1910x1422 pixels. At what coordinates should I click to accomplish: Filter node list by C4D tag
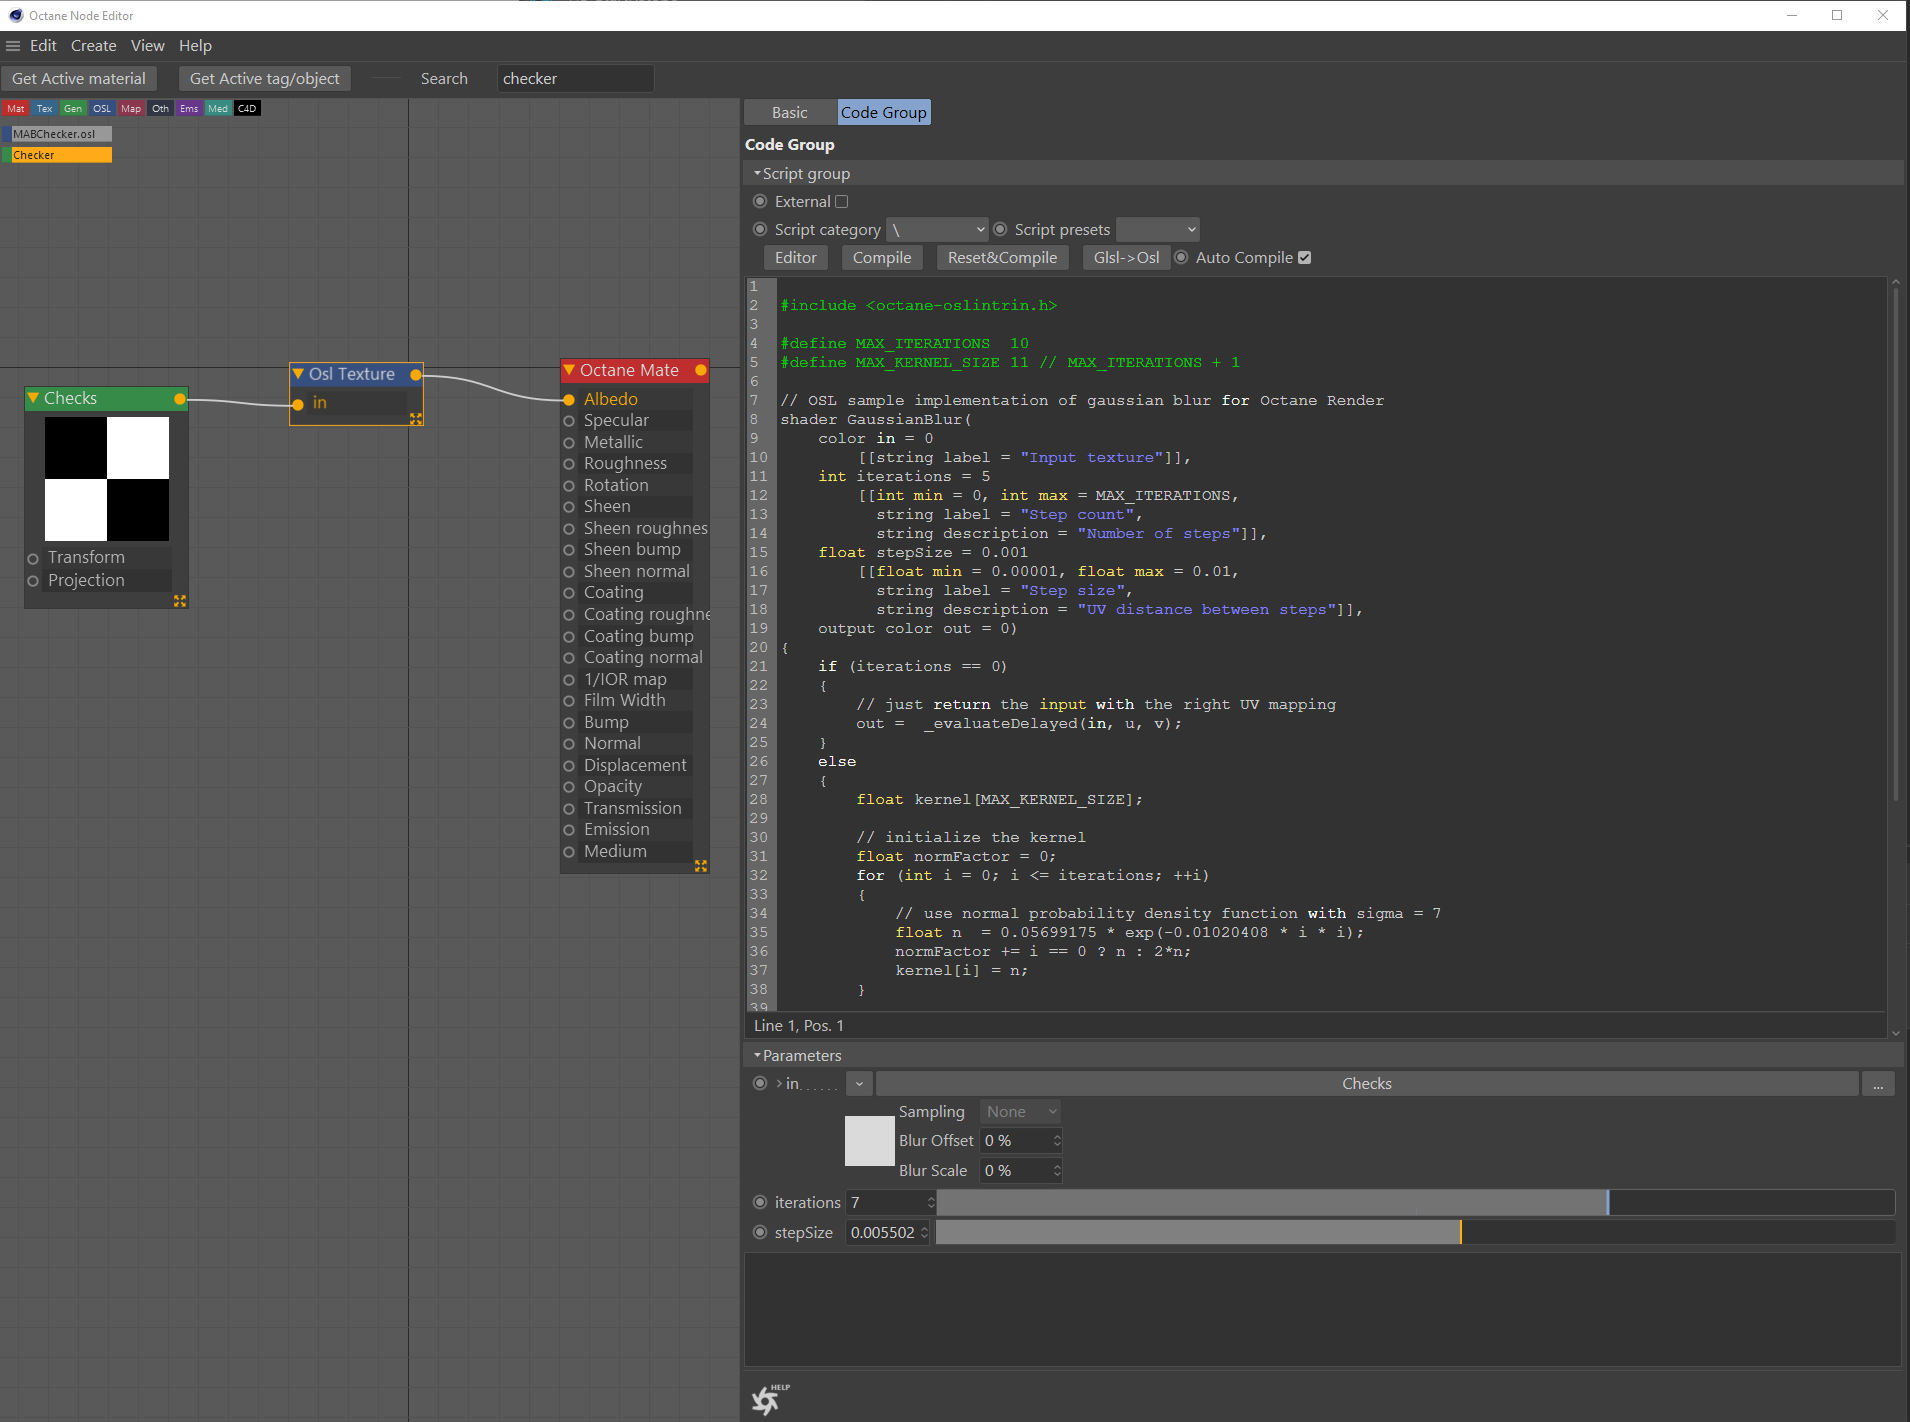click(x=247, y=108)
